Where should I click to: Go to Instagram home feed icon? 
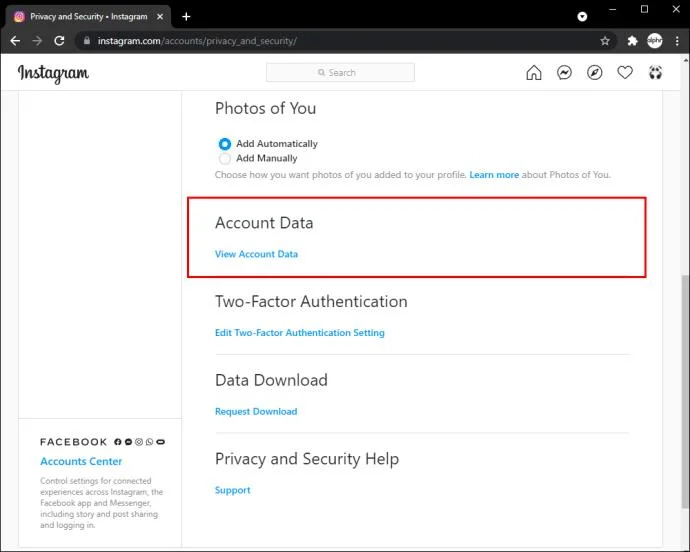(534, 73)
